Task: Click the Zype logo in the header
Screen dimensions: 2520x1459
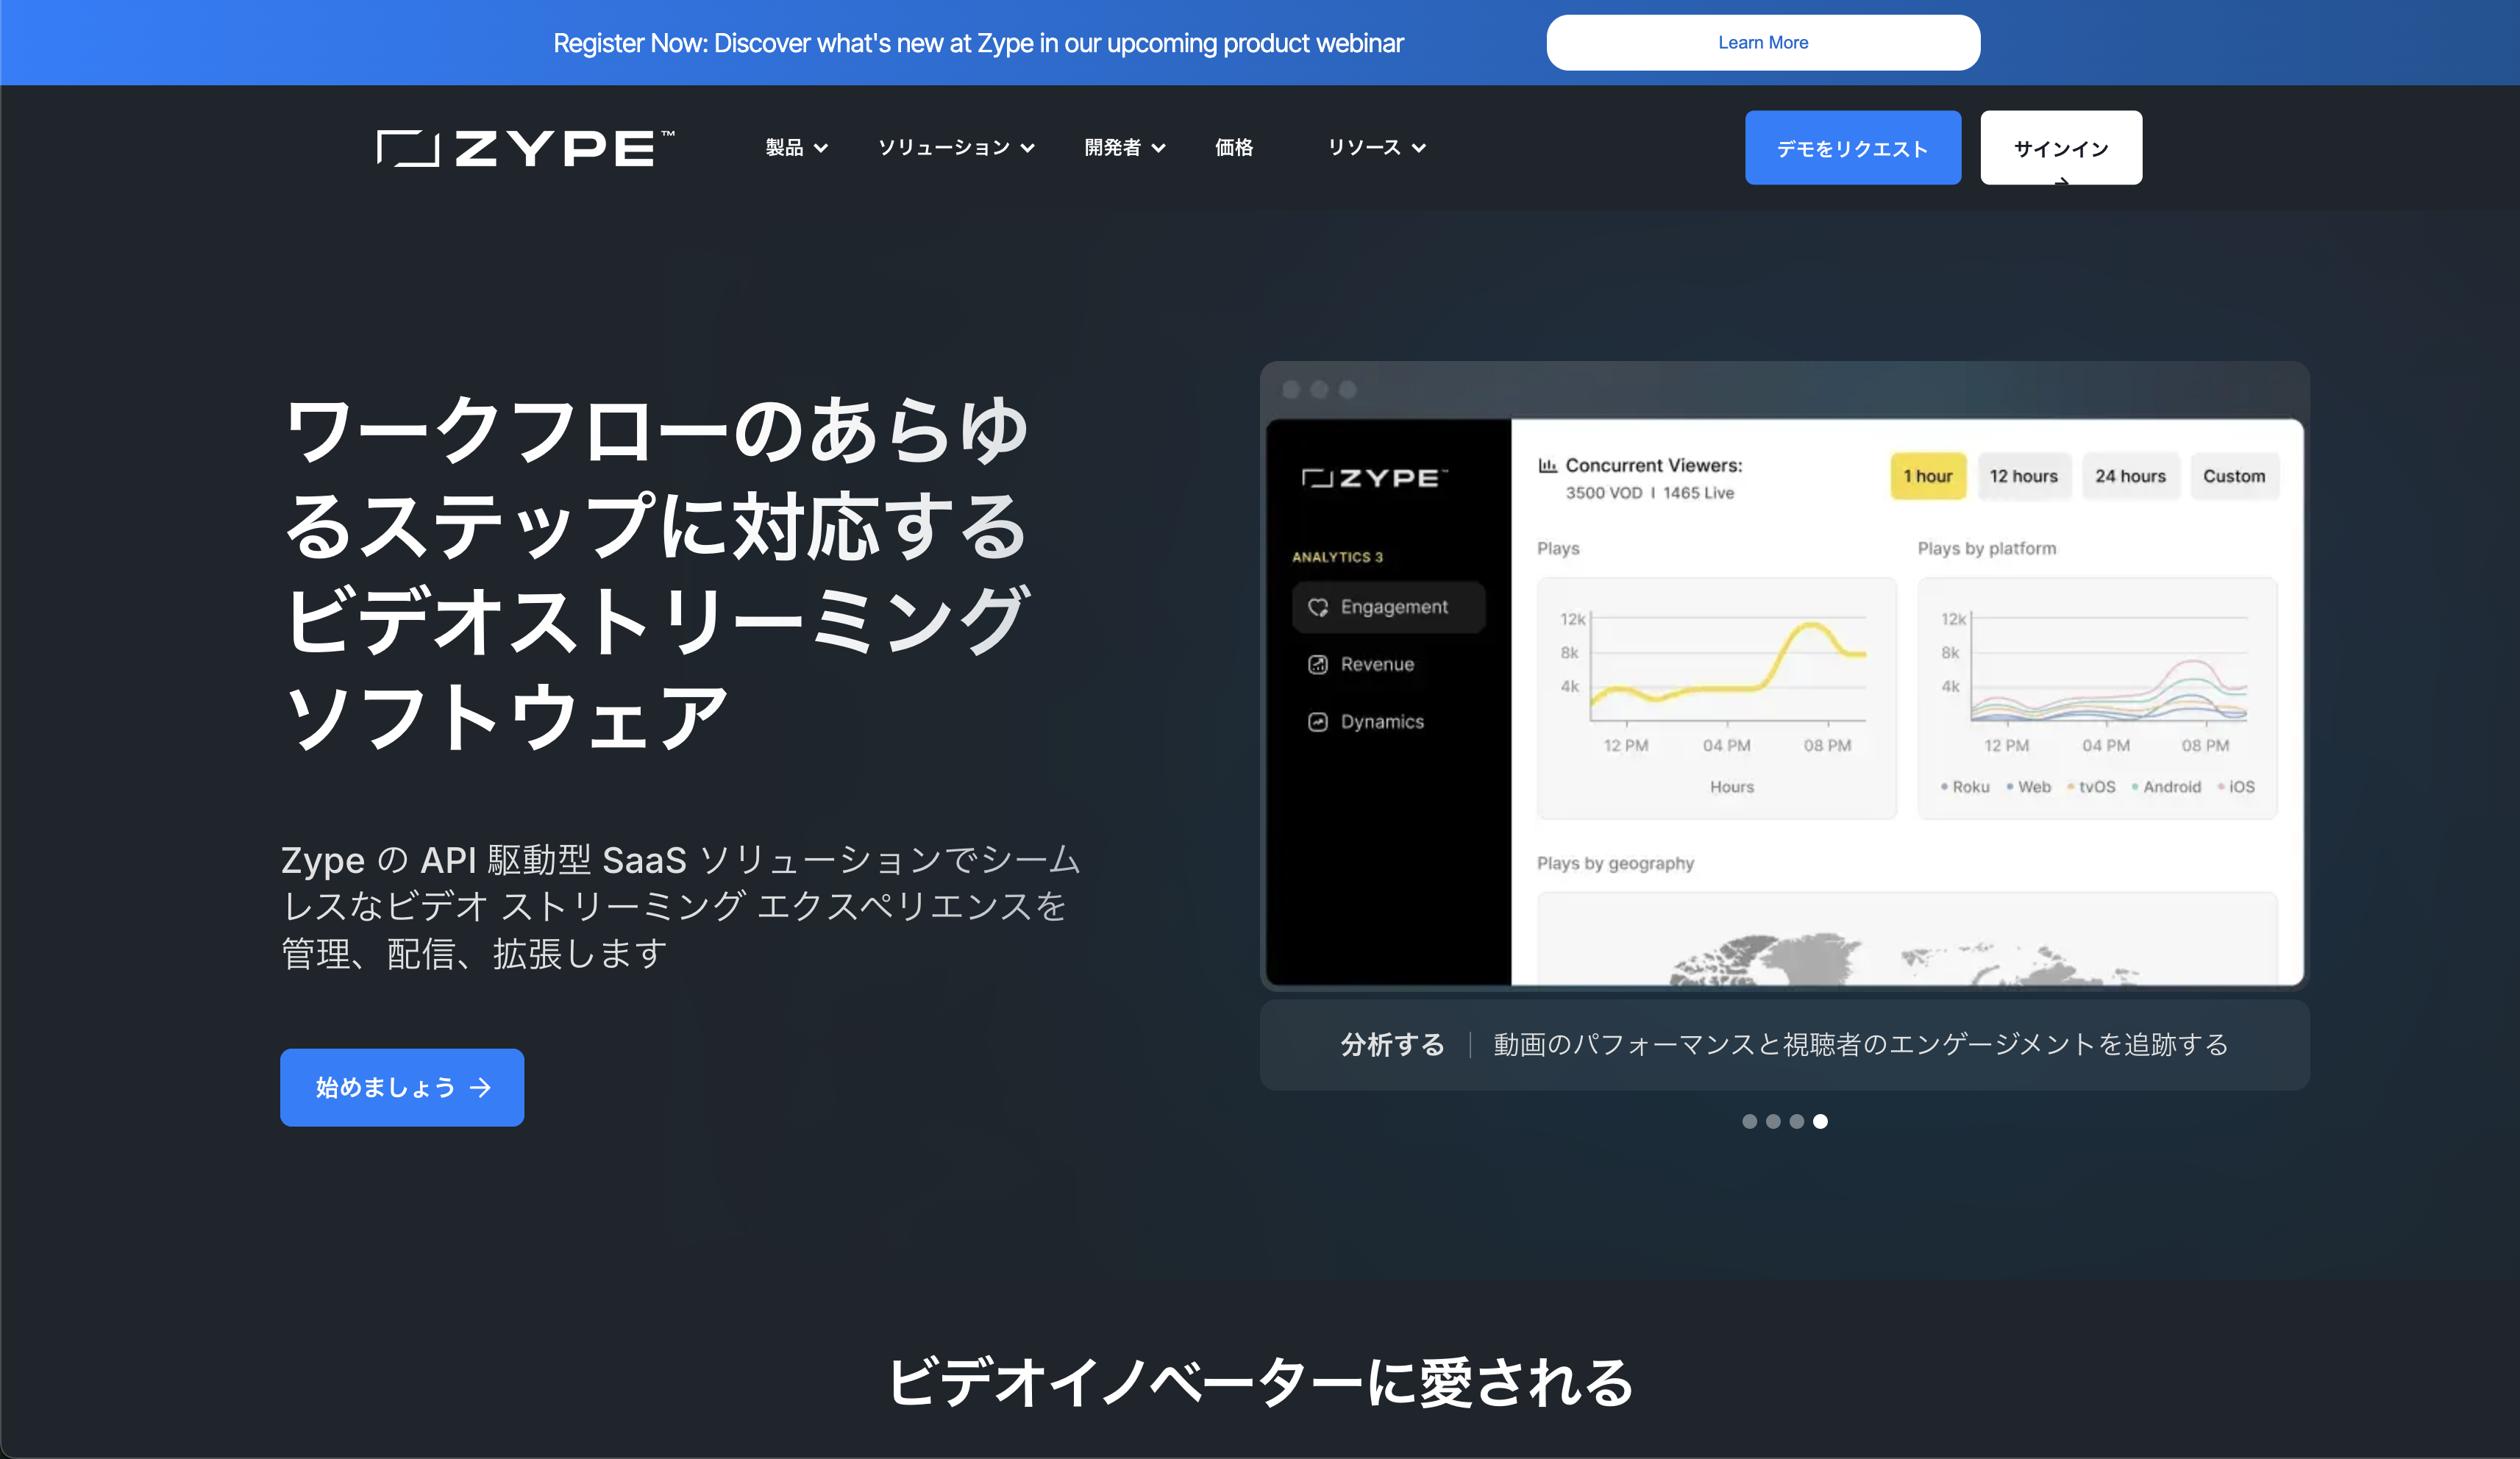Action: [525, 148]
